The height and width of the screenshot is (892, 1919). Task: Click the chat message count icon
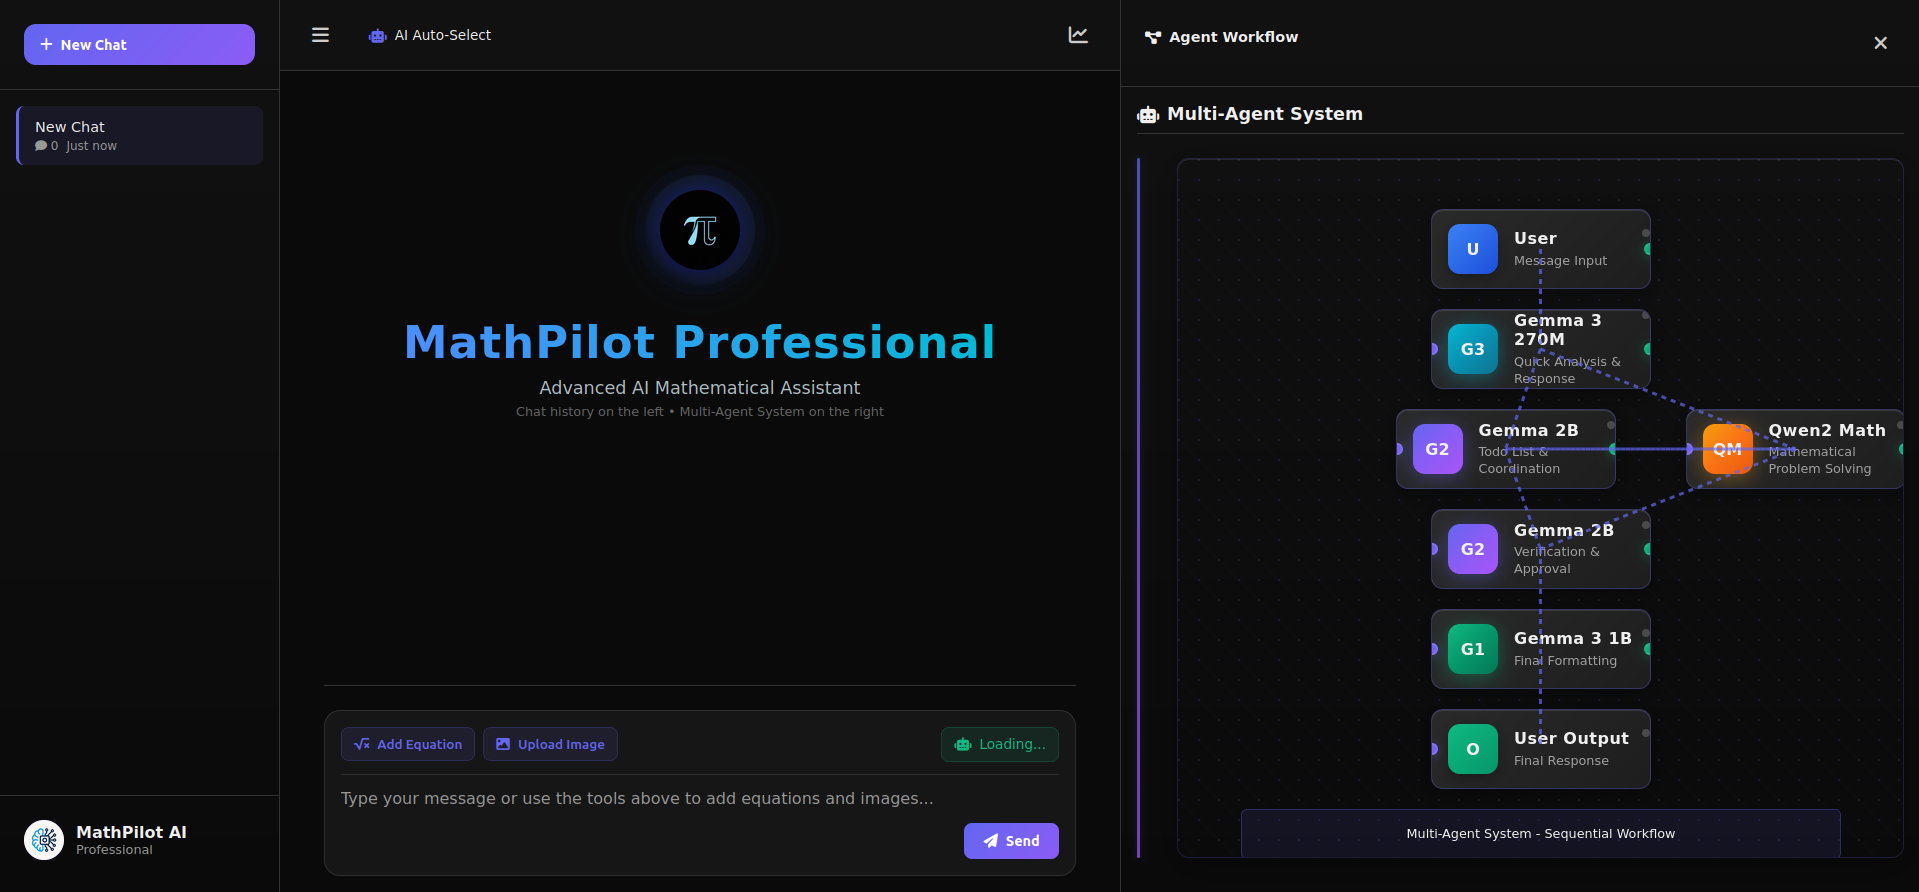pyautogui.click(x=41, y=146)
